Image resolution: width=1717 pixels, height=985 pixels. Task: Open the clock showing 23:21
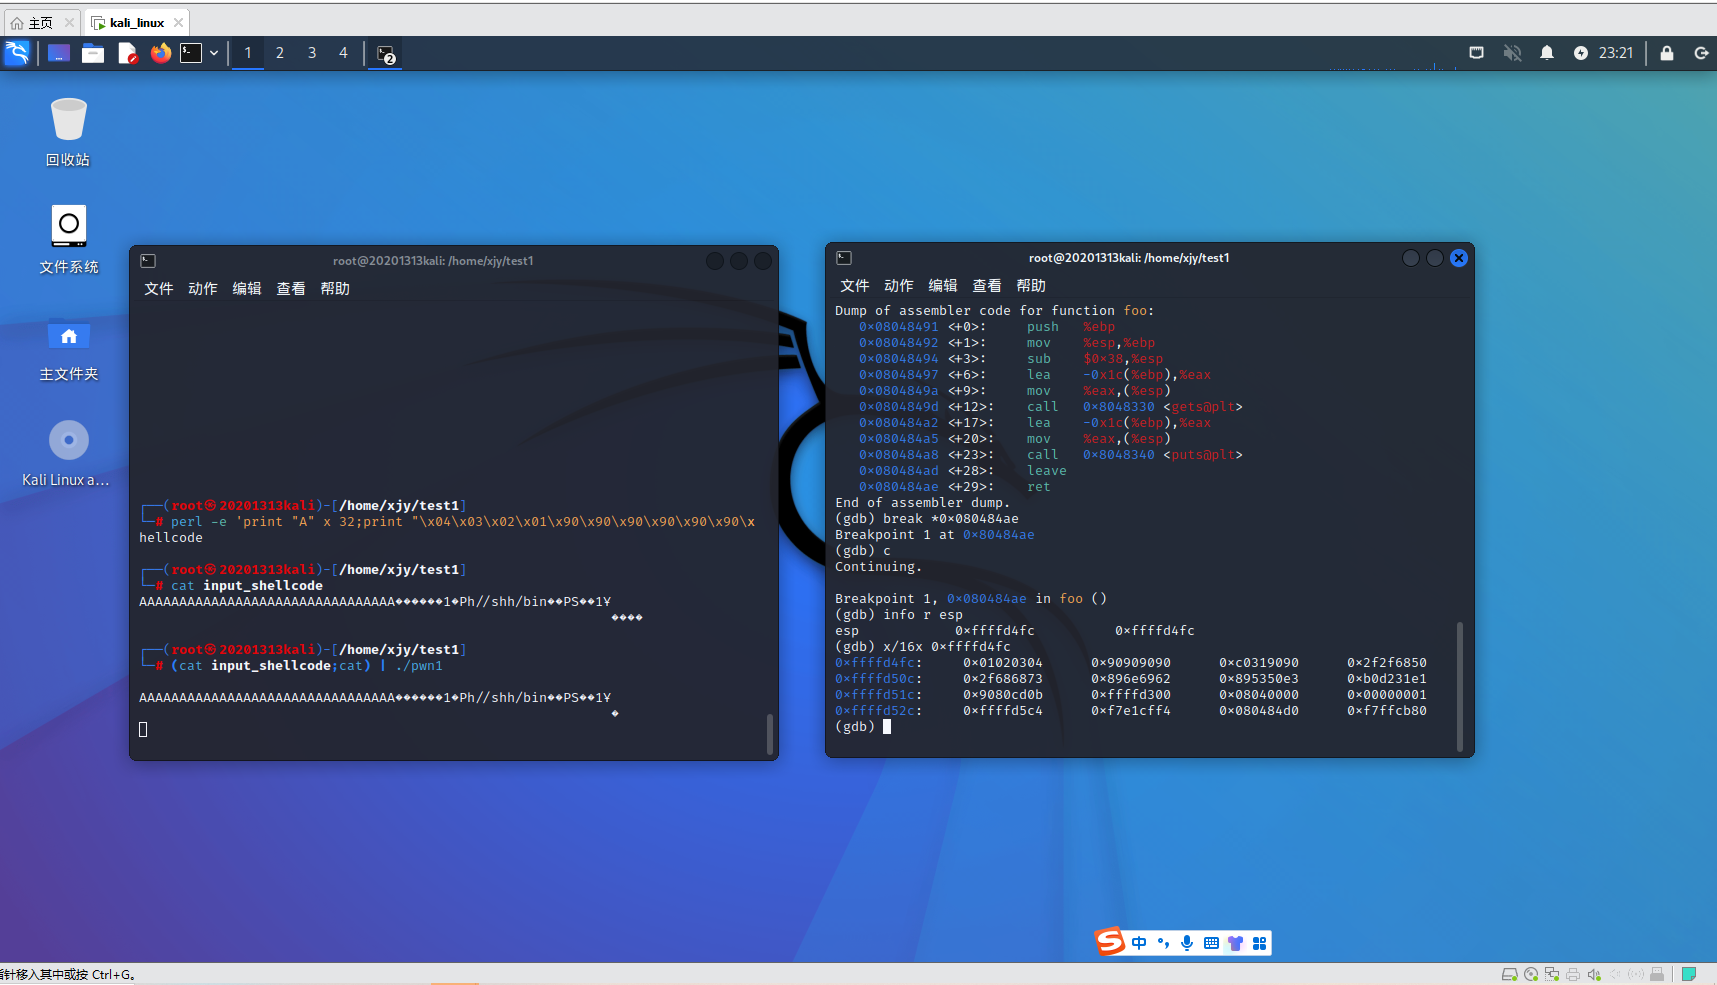click(1616, 53)
